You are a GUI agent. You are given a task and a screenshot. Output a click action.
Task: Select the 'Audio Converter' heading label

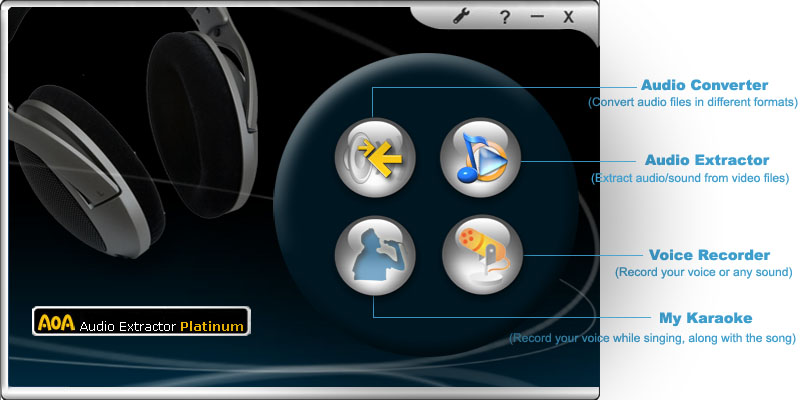coord(704,85)
